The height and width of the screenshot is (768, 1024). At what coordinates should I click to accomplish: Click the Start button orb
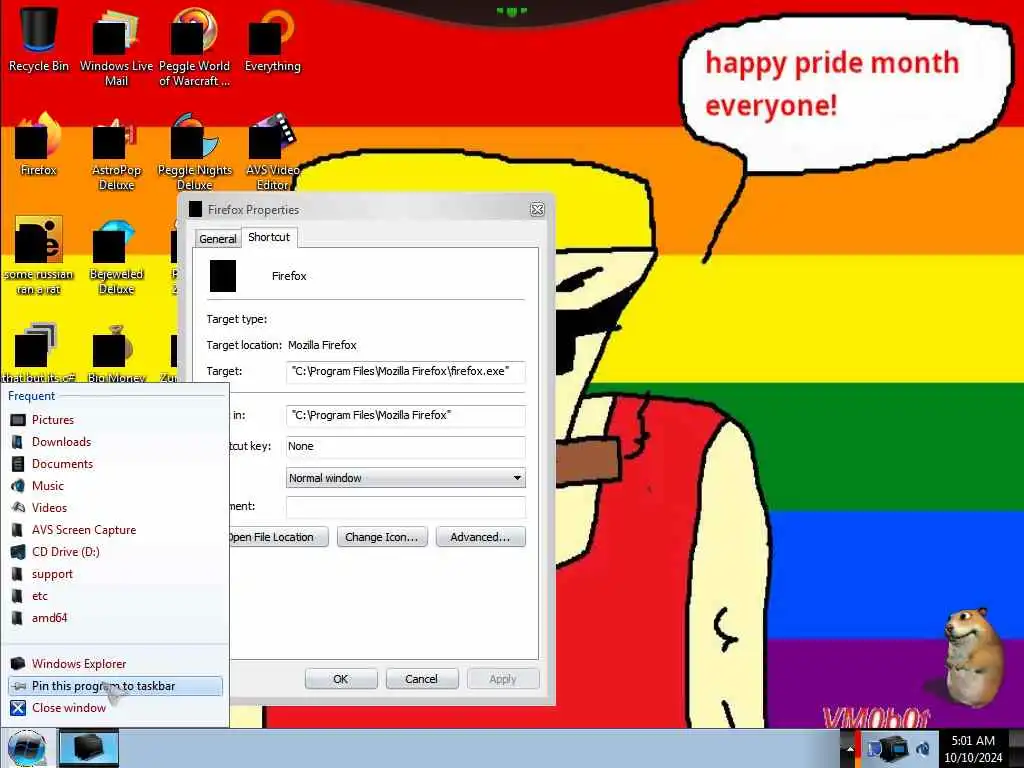27,748
